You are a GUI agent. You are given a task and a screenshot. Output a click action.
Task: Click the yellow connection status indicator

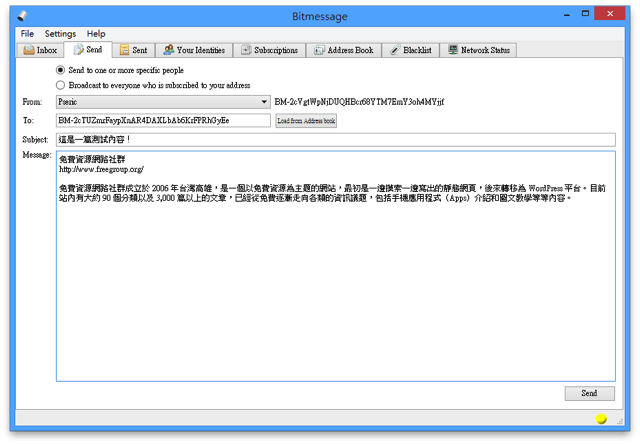[601, 418]
